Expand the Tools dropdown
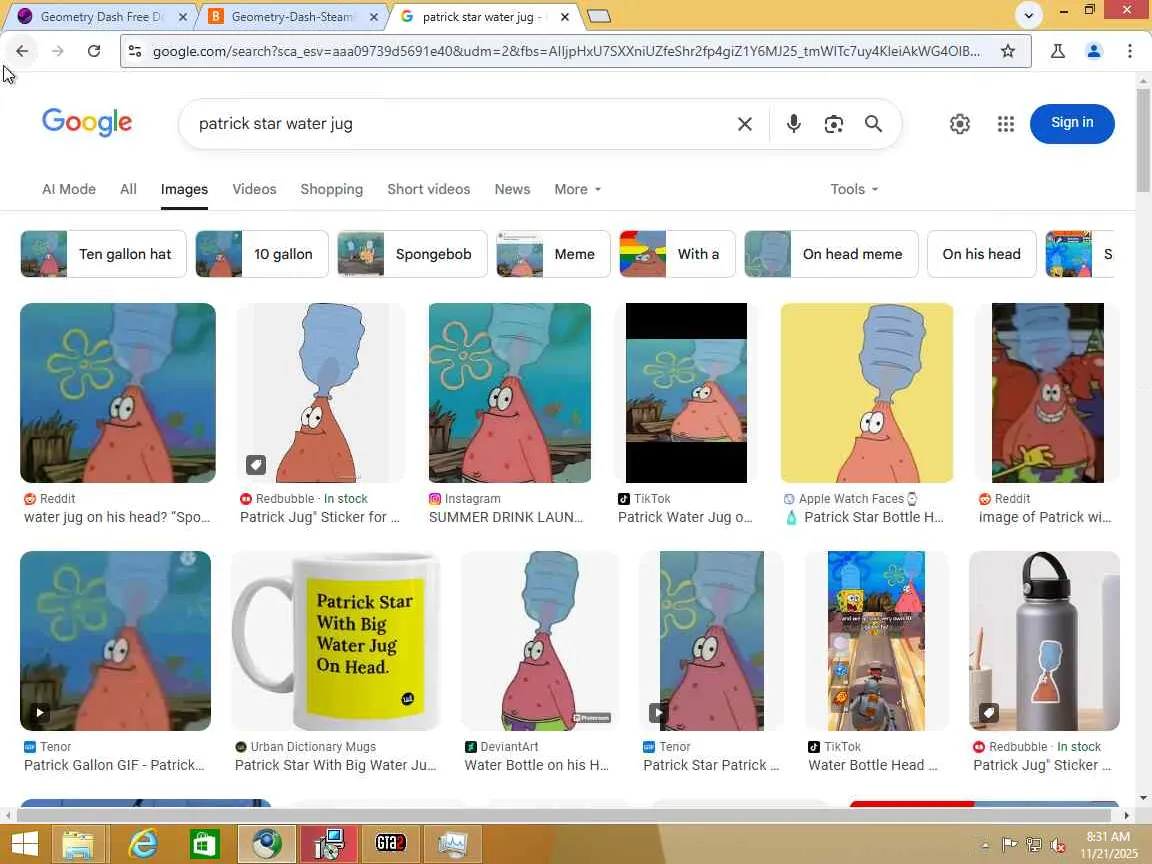 pos(854,189)
